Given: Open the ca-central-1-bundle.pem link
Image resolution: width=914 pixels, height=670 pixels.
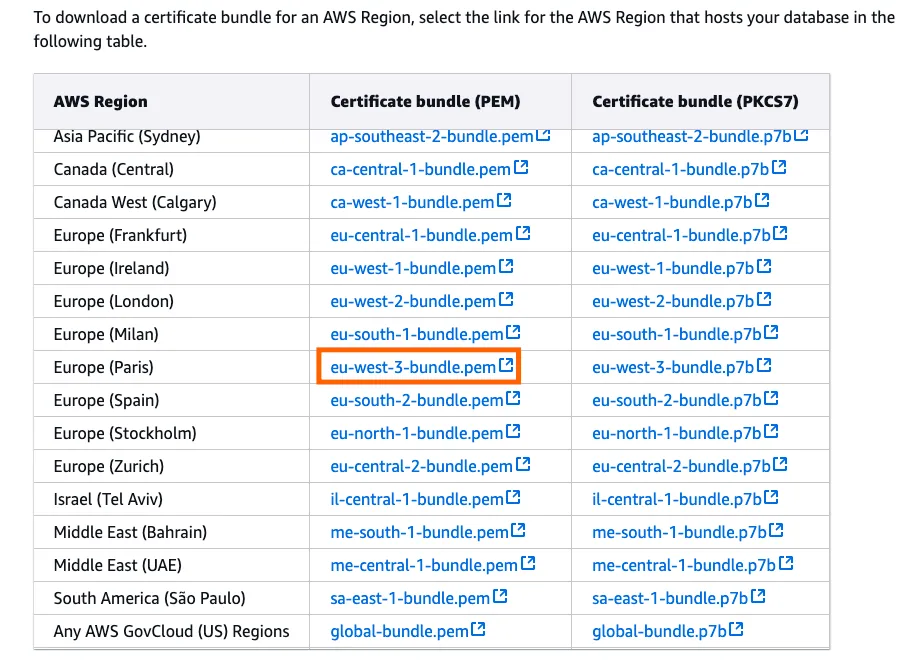Looking at the screenshot, I should [x=429, y=169].
